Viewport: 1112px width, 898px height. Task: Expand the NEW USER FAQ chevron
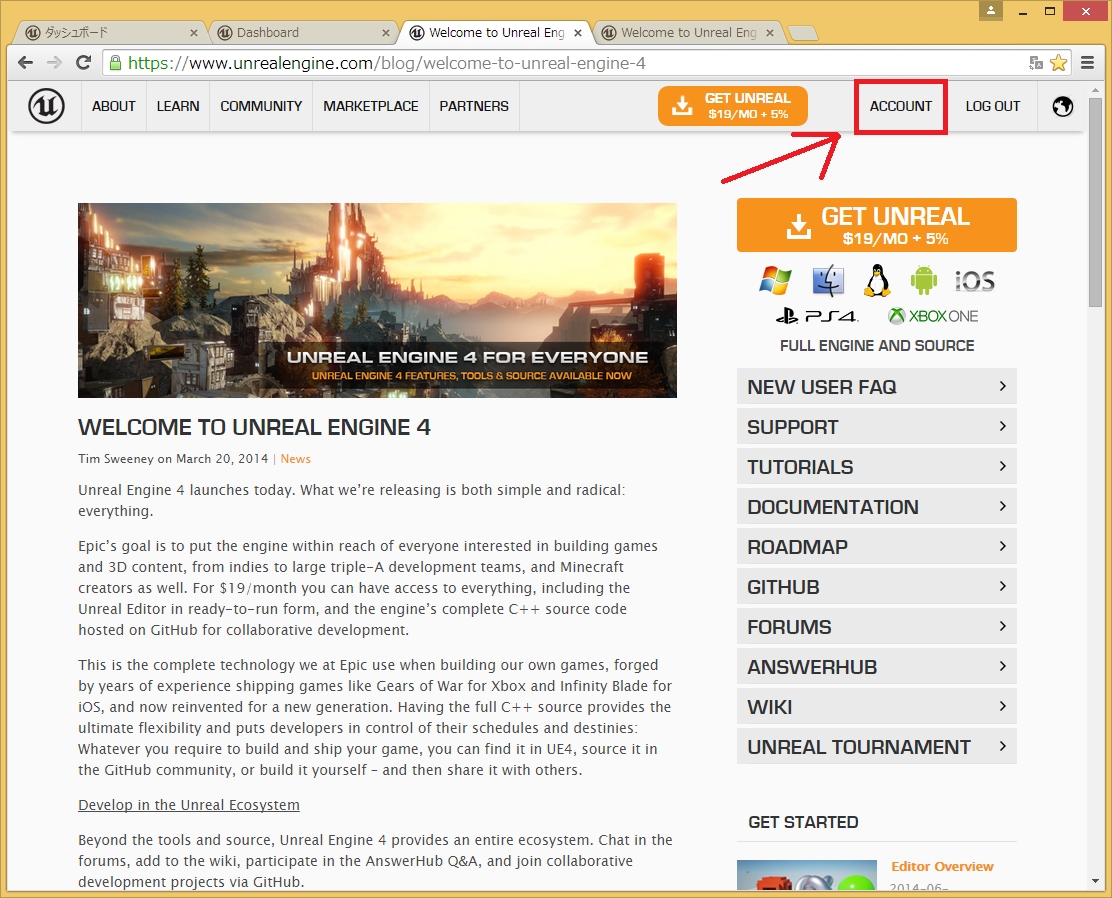1003,386
